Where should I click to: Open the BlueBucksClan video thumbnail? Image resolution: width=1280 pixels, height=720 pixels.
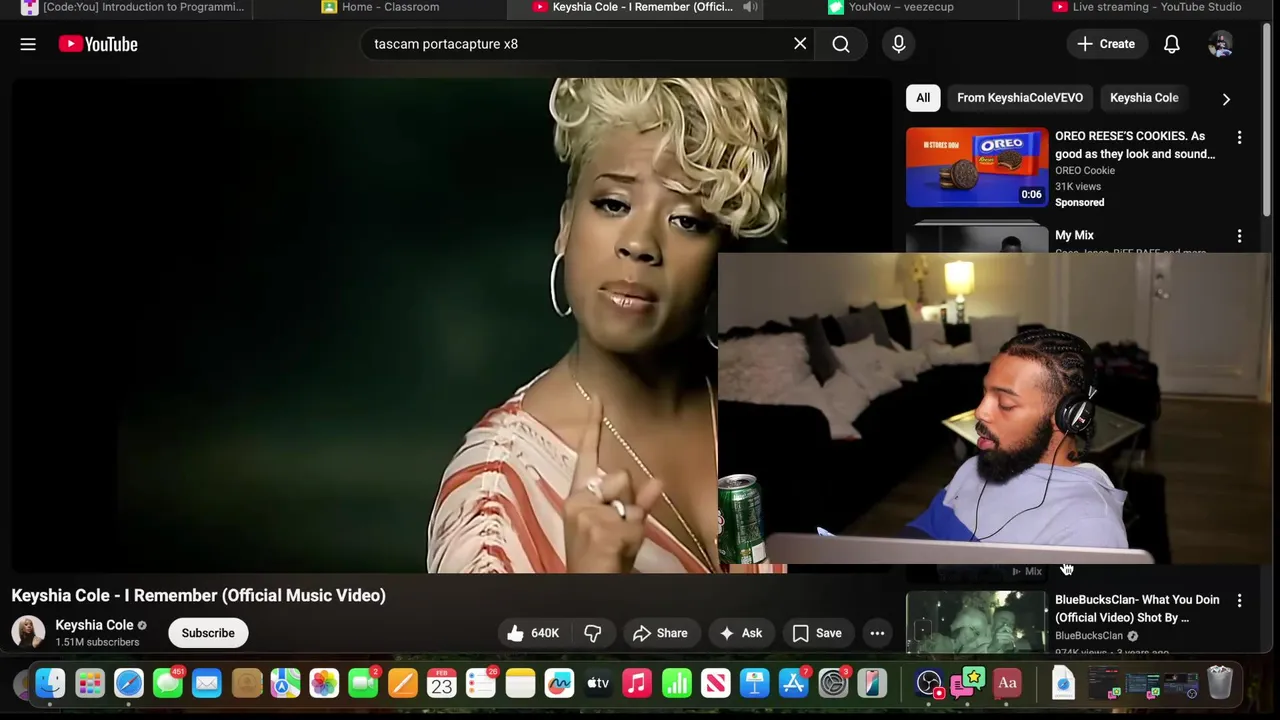(x=977, y=622)
